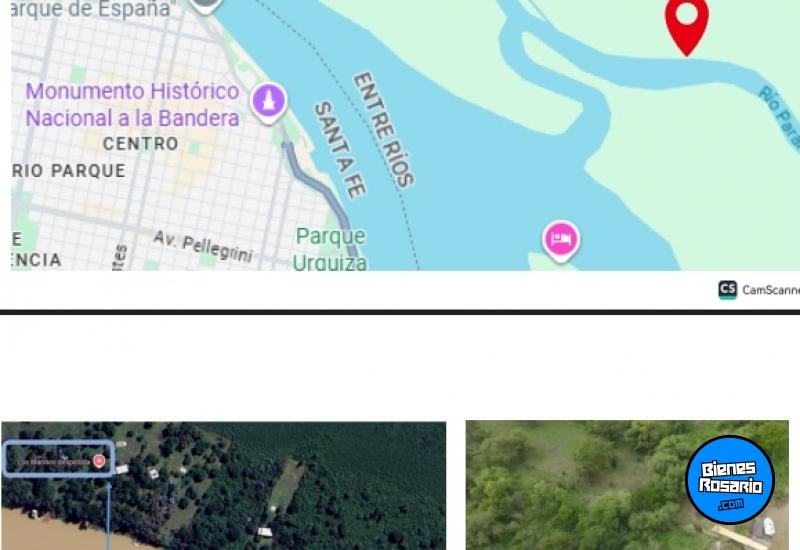Screen dimensions: 800x550
Task: Open the pink hotel bed marker
Action: [x=561, y=240]
